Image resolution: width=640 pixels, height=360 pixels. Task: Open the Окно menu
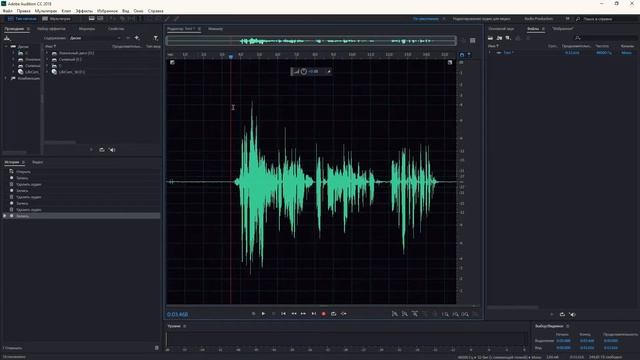point(138,11)
